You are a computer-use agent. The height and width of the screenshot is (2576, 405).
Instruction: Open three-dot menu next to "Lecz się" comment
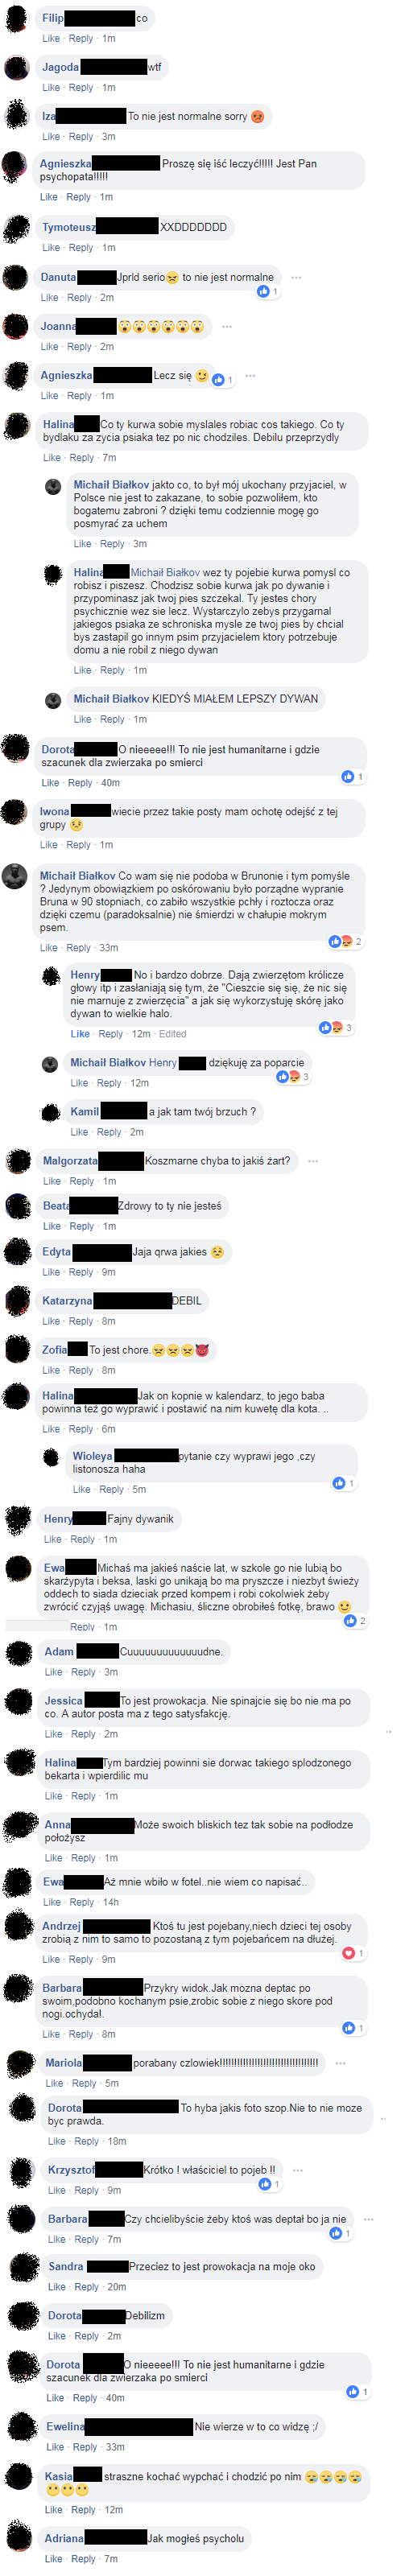click(x=250, y=375)
